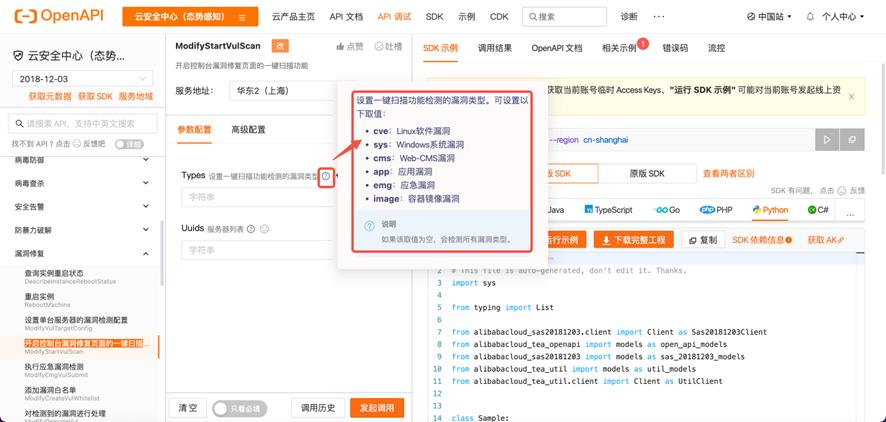The width and height of the screenshot is (886, 422).
Task: Click the info icon next to SDK 依赖信息
Action: (x=789, y=240)
